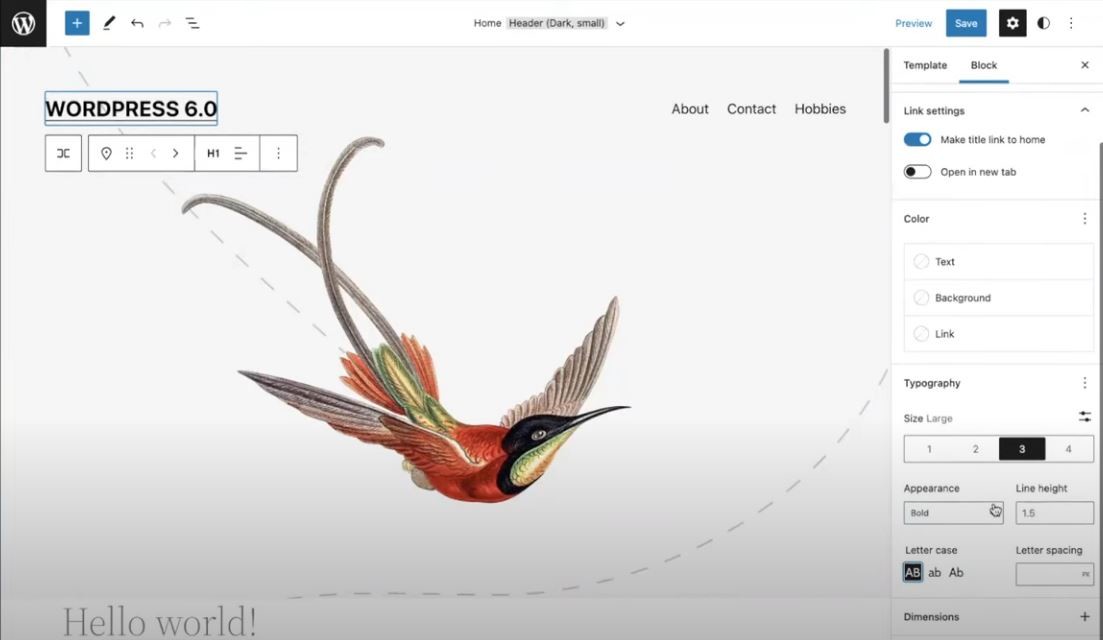Screen dimensions: 1103x640
Task: Collapse the Link settings section
Action: tap(1084, 110)
